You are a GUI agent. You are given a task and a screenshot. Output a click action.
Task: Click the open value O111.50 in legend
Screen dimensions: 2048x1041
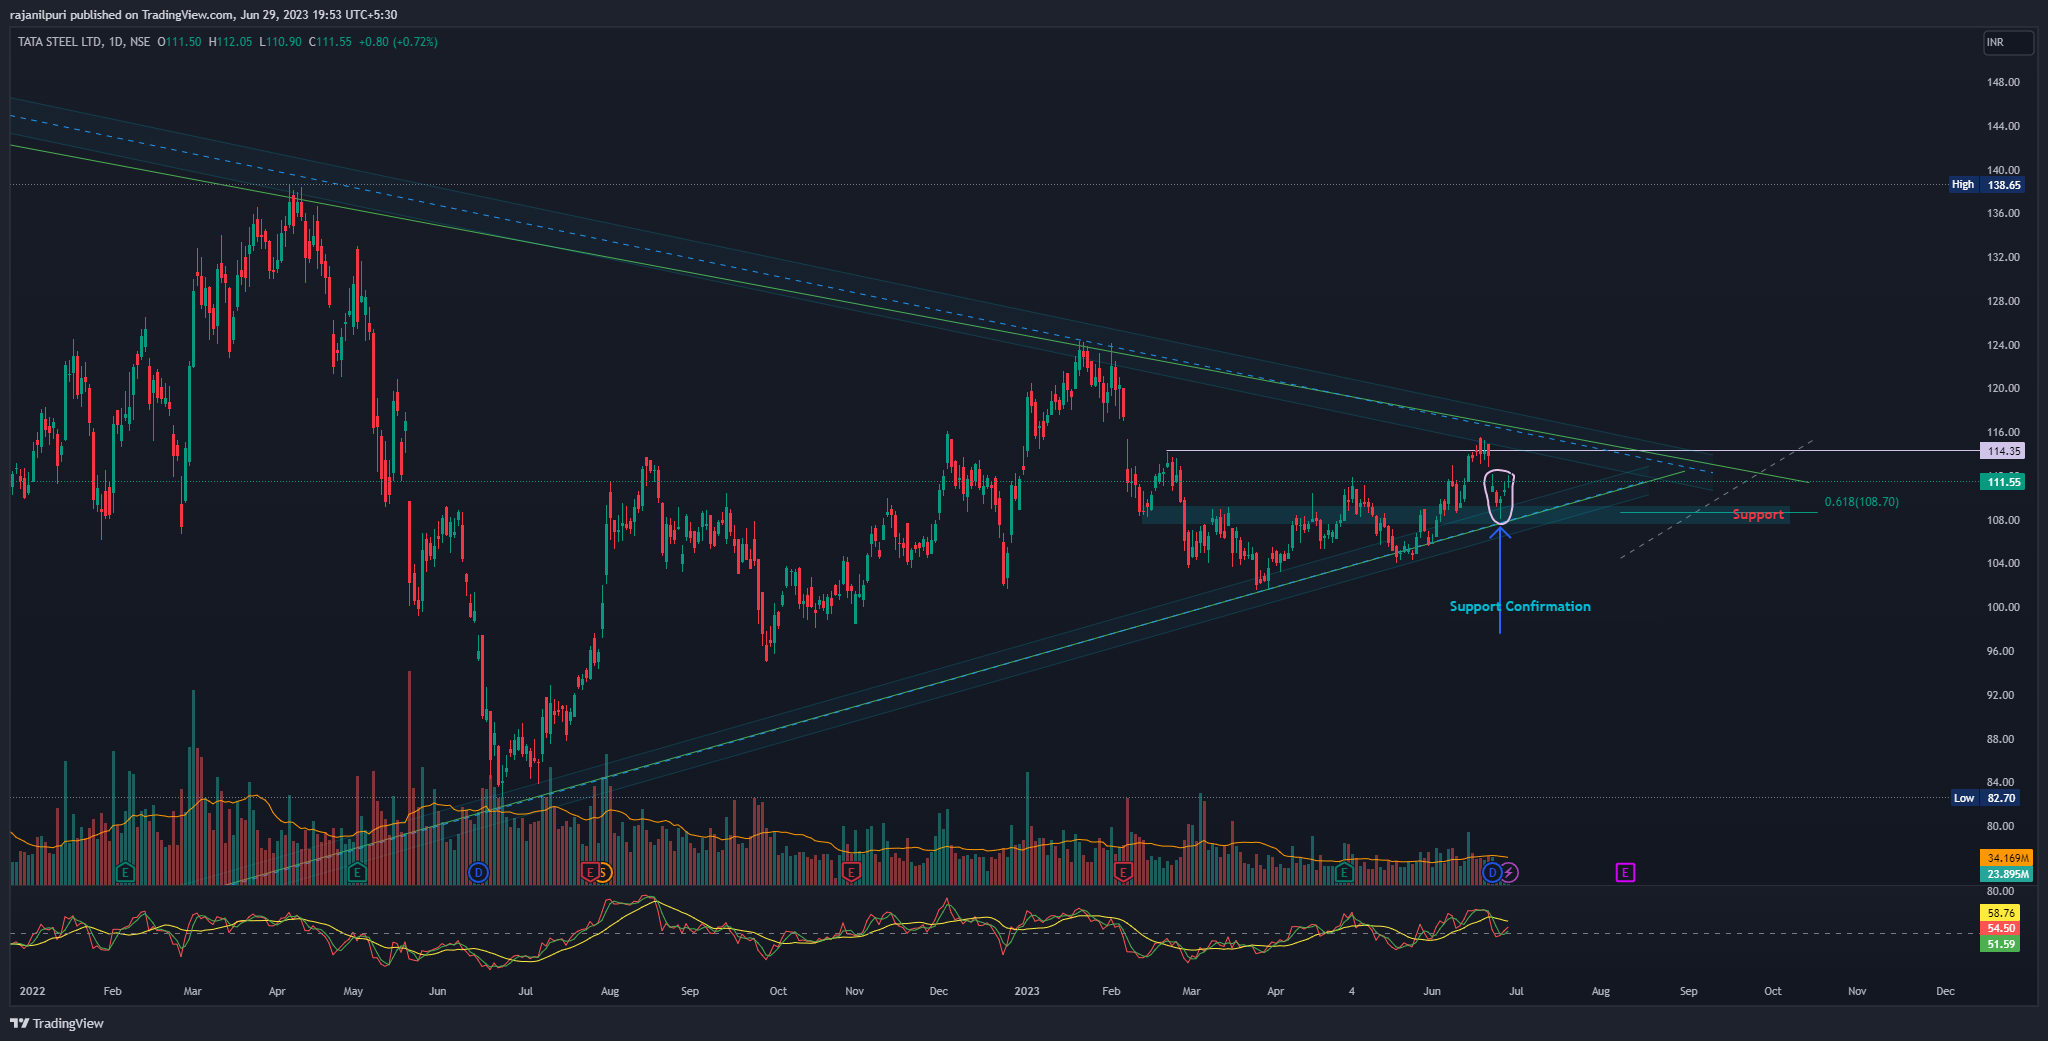[x=179, y=42]
